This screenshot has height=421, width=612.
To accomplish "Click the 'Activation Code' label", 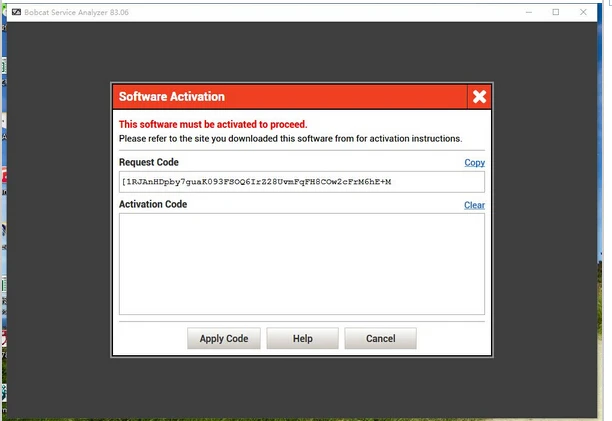I will [153, 204].
